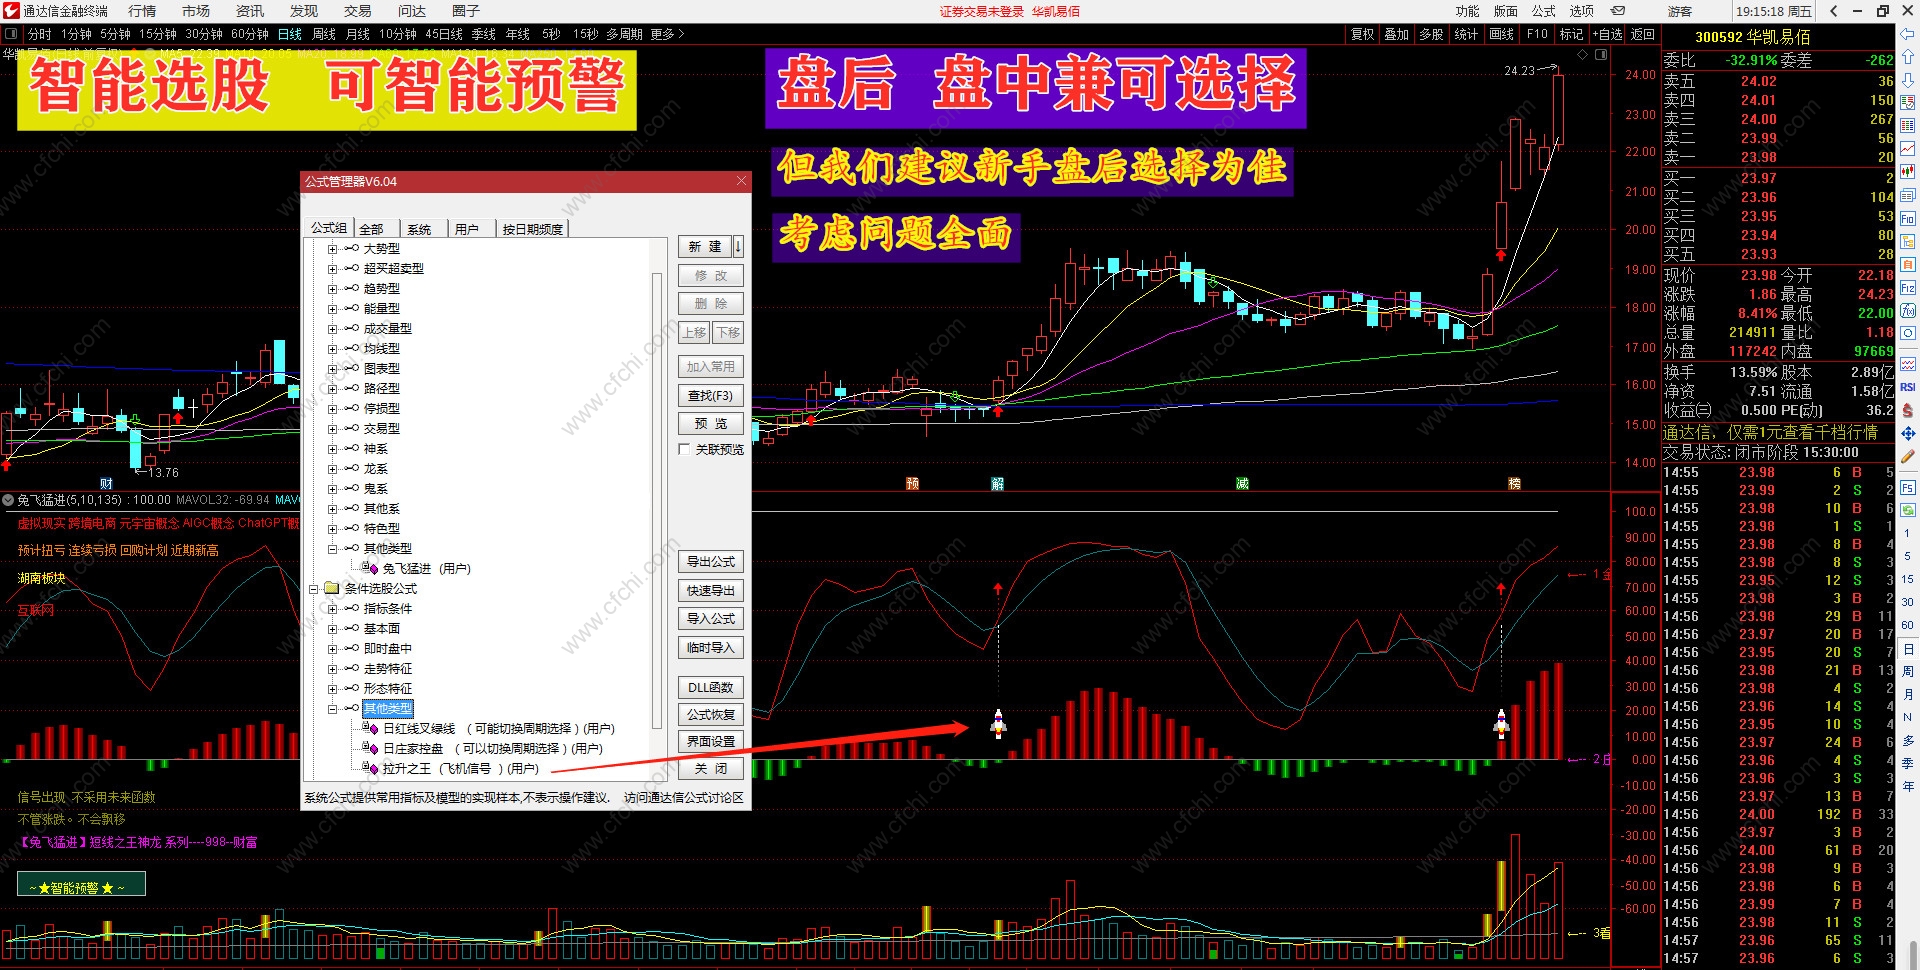1920x970 pixels.
Task: Expand the 成交量型 tree node
Action: pyautogui.click(x=332, y=329)
